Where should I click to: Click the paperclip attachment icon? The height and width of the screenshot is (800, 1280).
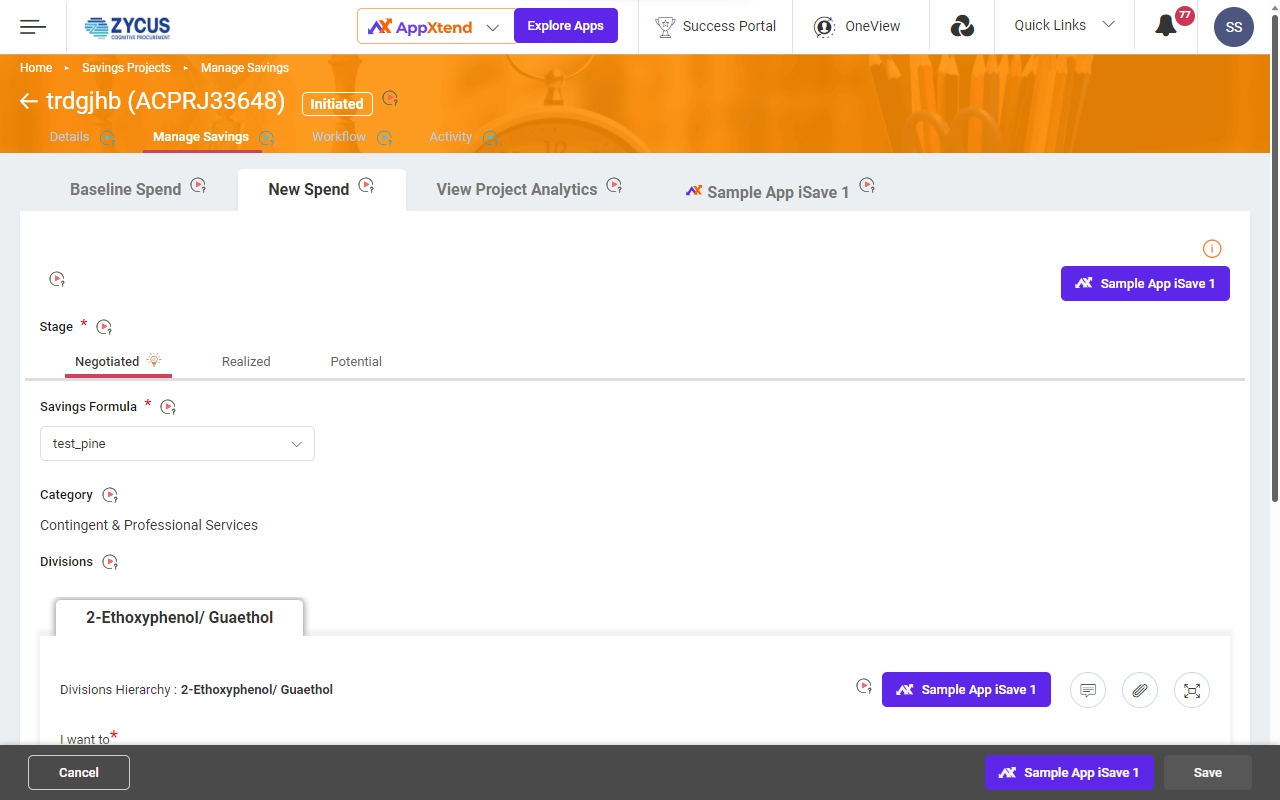pyautogui.click(x=1140, y=690)
